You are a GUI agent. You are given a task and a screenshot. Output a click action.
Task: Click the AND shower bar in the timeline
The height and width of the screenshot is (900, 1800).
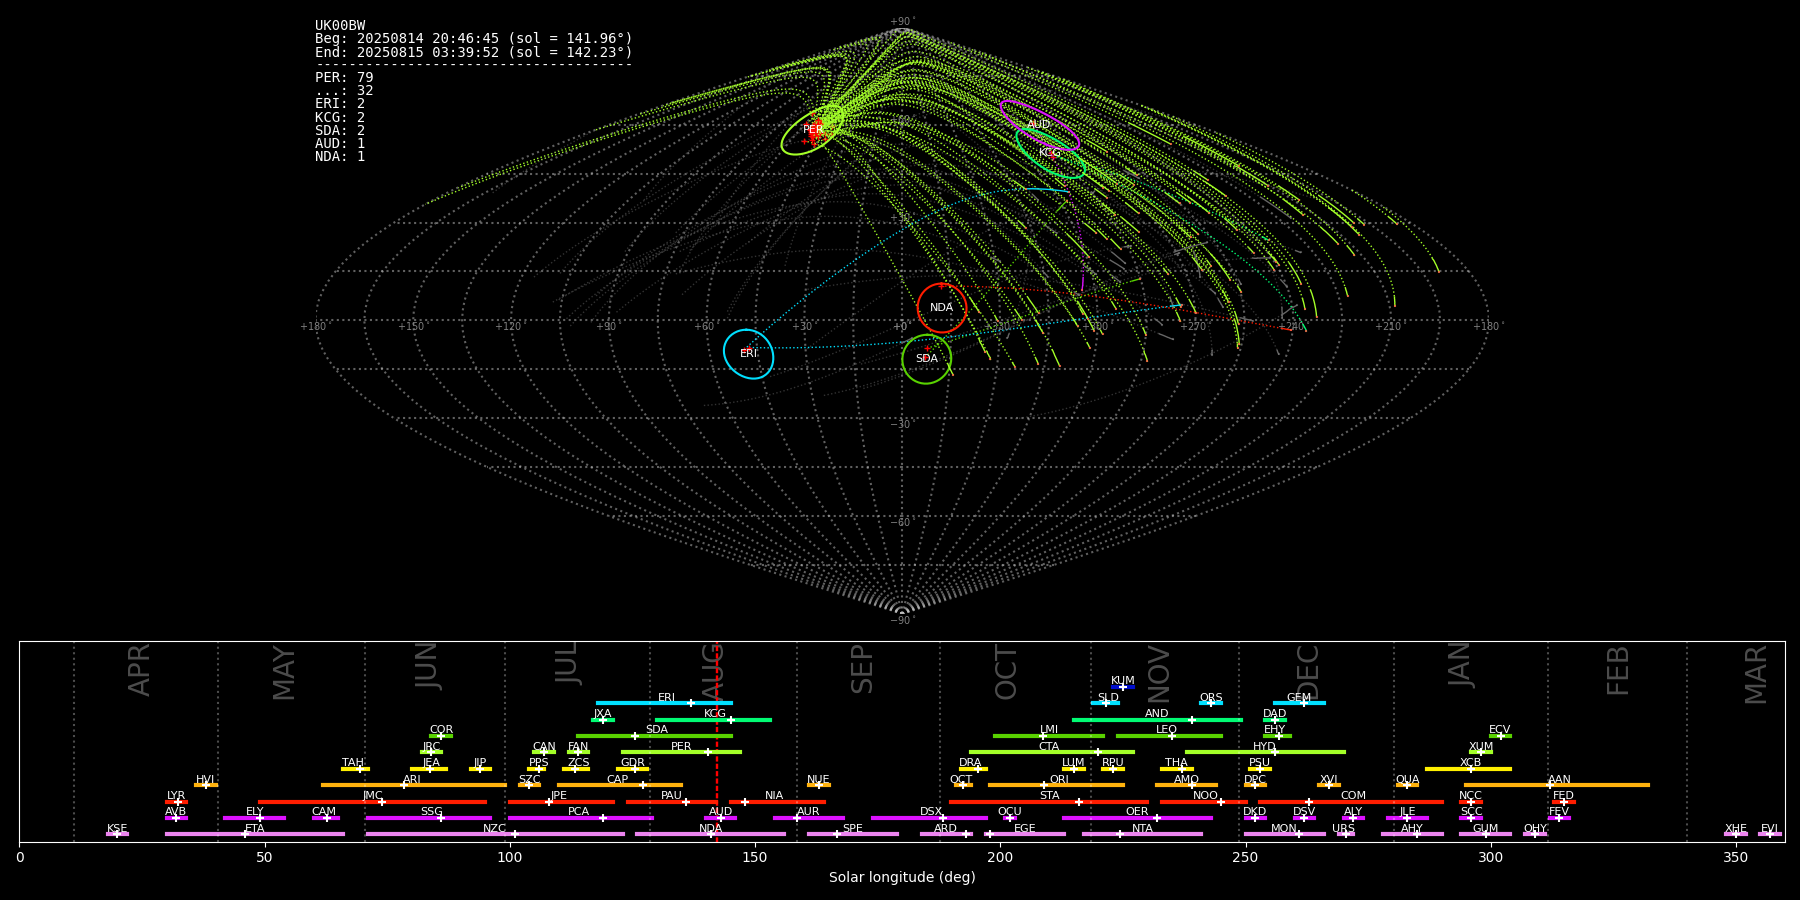(1157, 720)
